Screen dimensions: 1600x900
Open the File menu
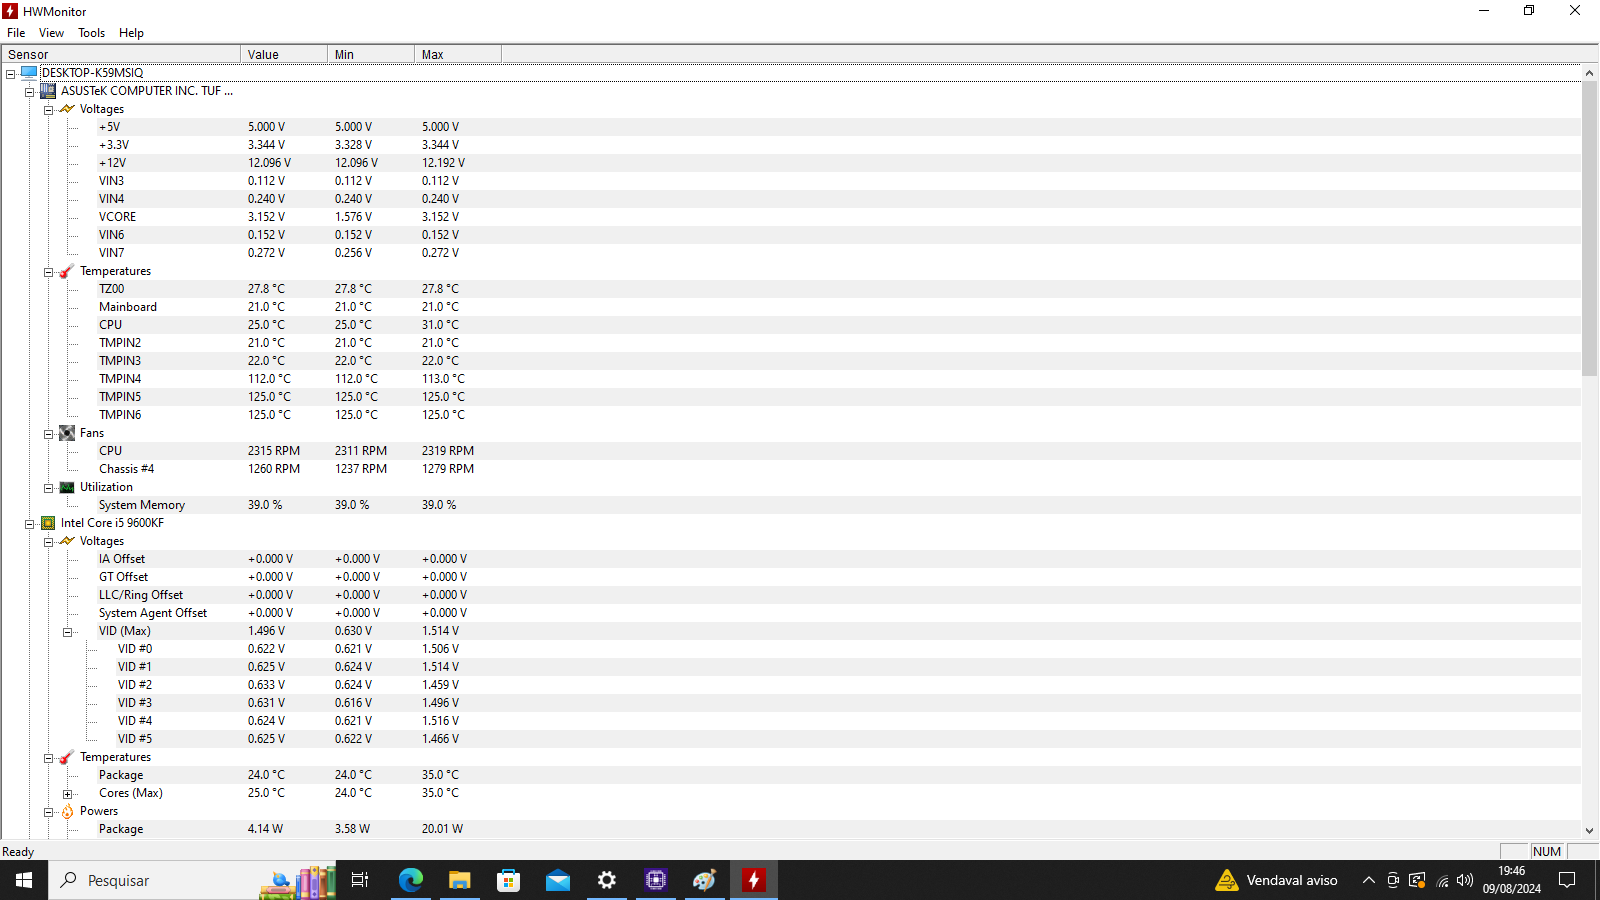pyautogui.click(x=16, y=33)
